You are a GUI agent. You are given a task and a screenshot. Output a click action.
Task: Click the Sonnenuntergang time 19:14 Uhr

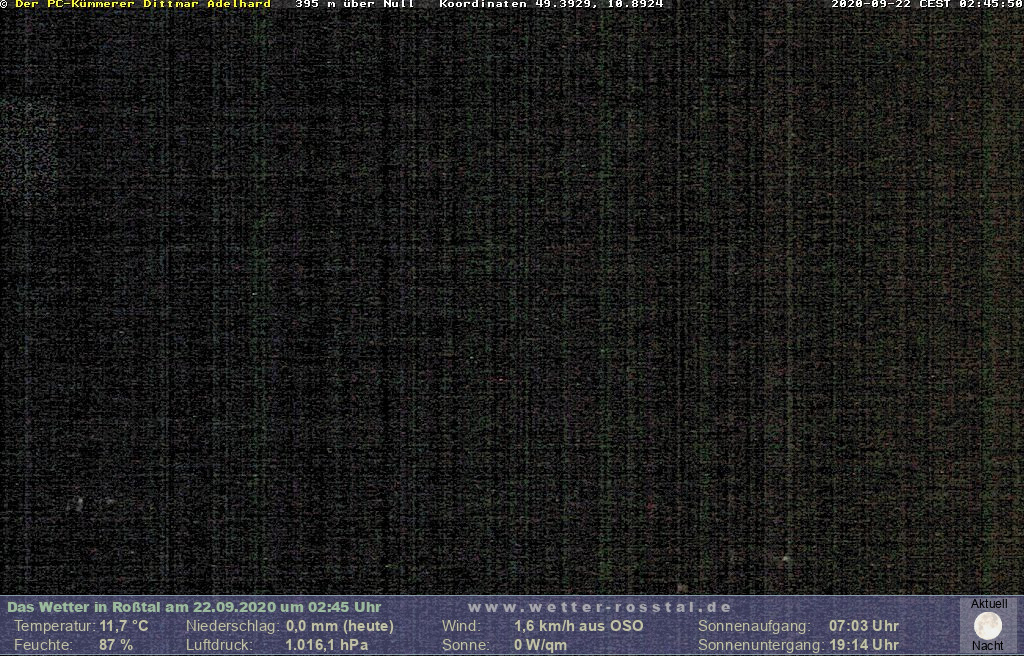(x=863, y=645)
